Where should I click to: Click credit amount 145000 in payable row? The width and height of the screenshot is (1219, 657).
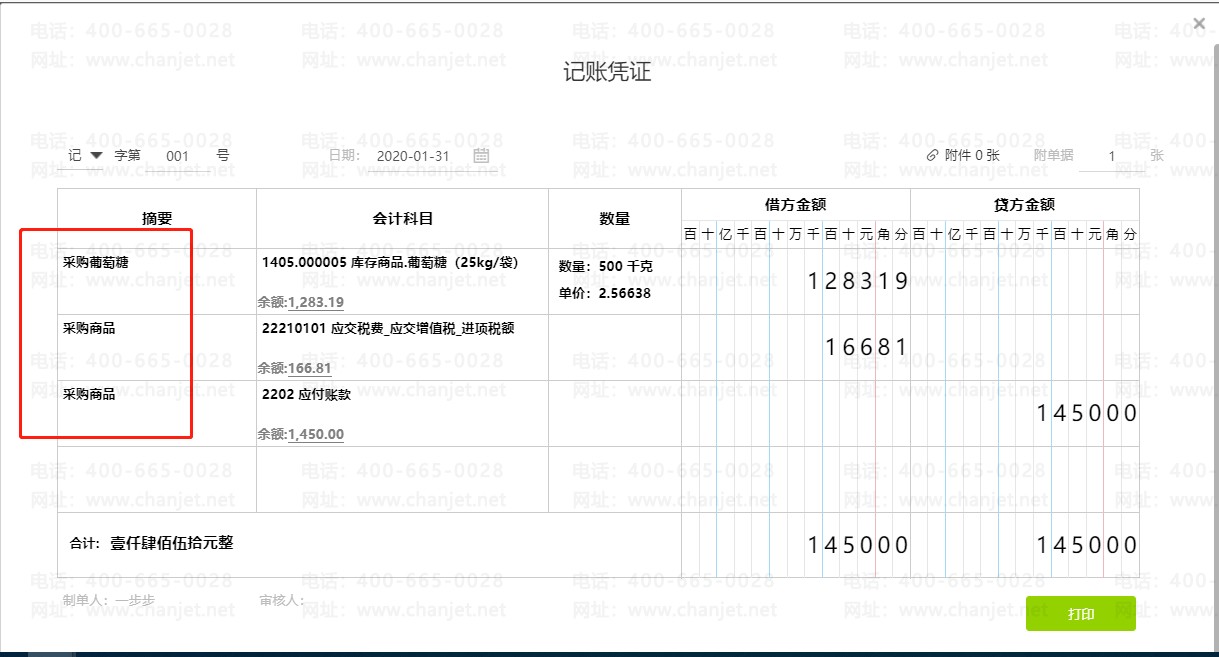point(1087,413)
